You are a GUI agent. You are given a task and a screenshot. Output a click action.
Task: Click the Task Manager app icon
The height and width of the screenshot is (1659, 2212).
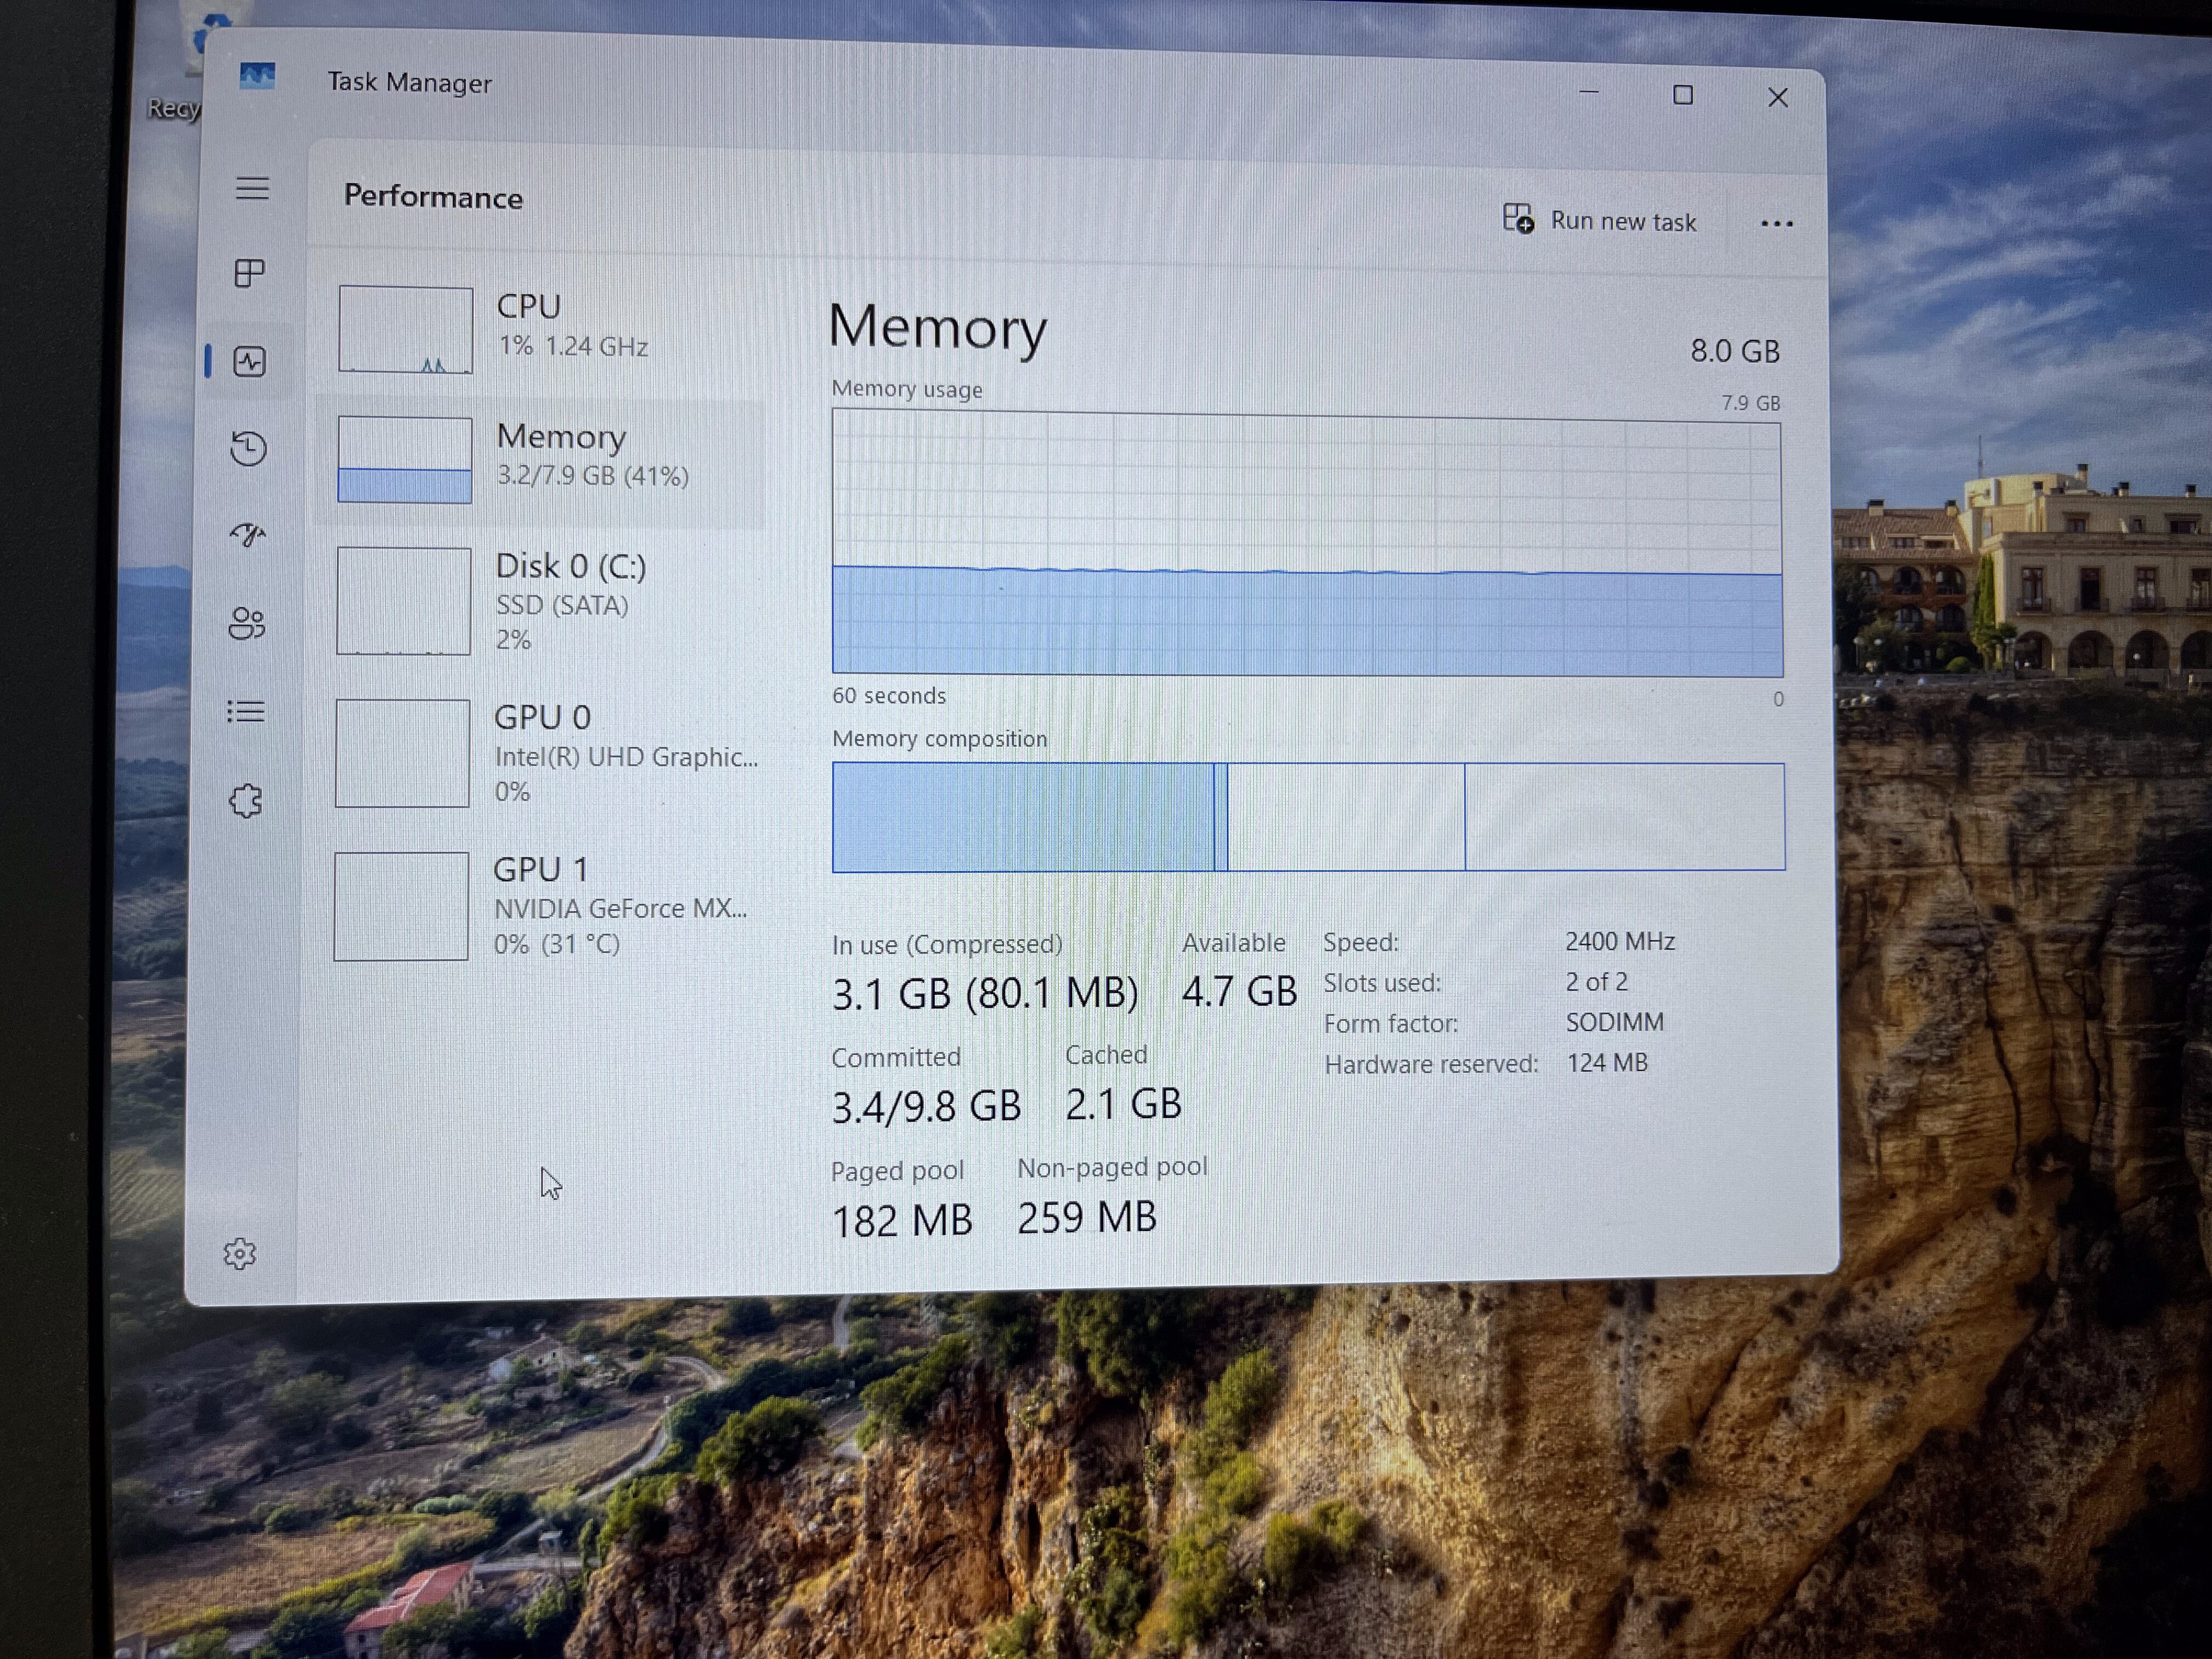(257, 77)
